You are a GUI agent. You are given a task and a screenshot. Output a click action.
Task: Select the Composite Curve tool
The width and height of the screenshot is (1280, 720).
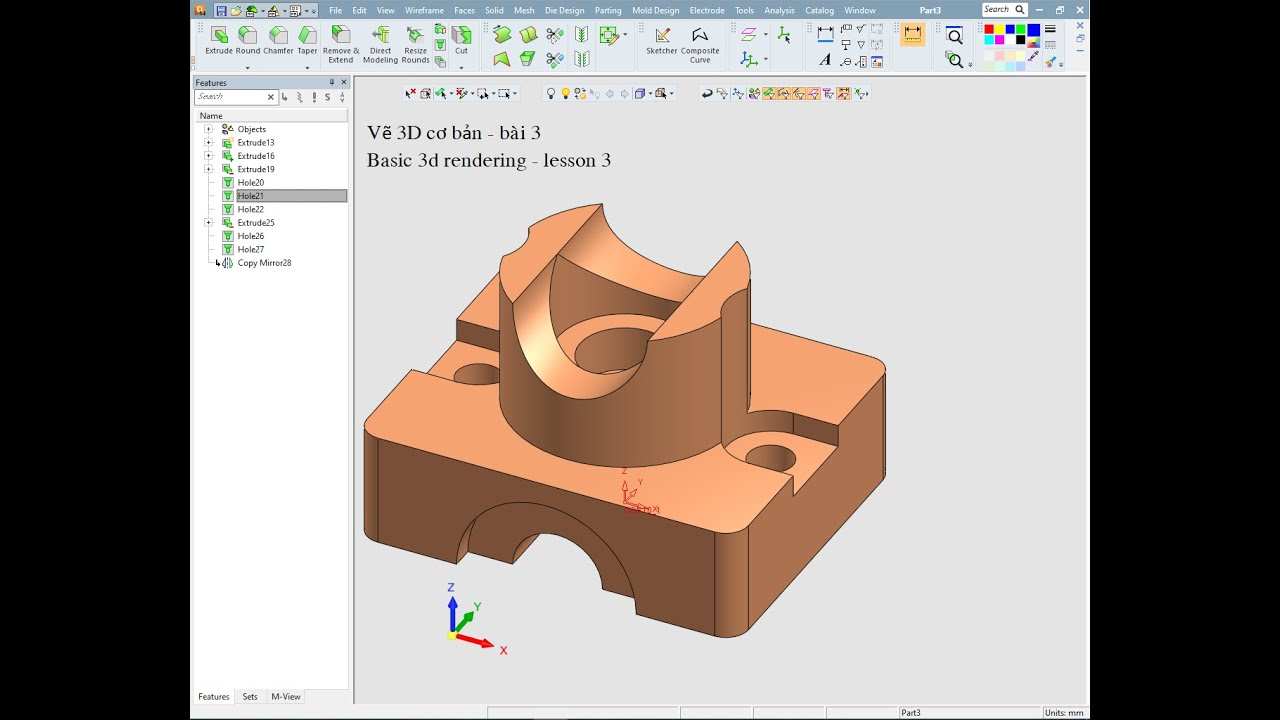click(x=700, y=44)
